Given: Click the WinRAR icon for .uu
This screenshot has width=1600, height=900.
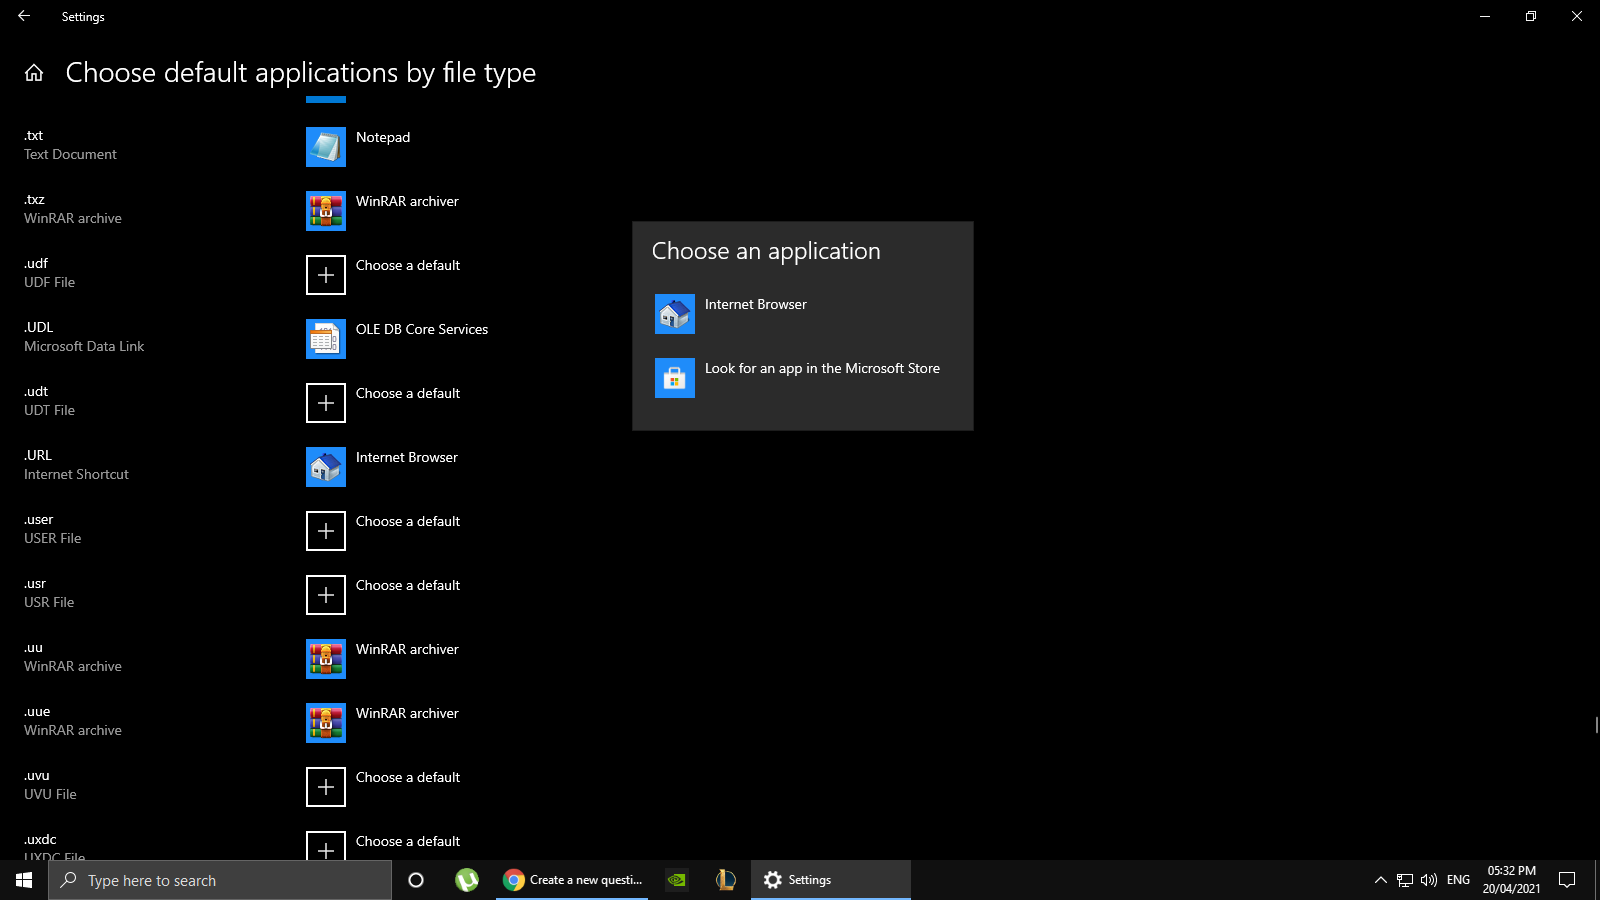Looking at the screenshot, I should [x=326, y=659].
